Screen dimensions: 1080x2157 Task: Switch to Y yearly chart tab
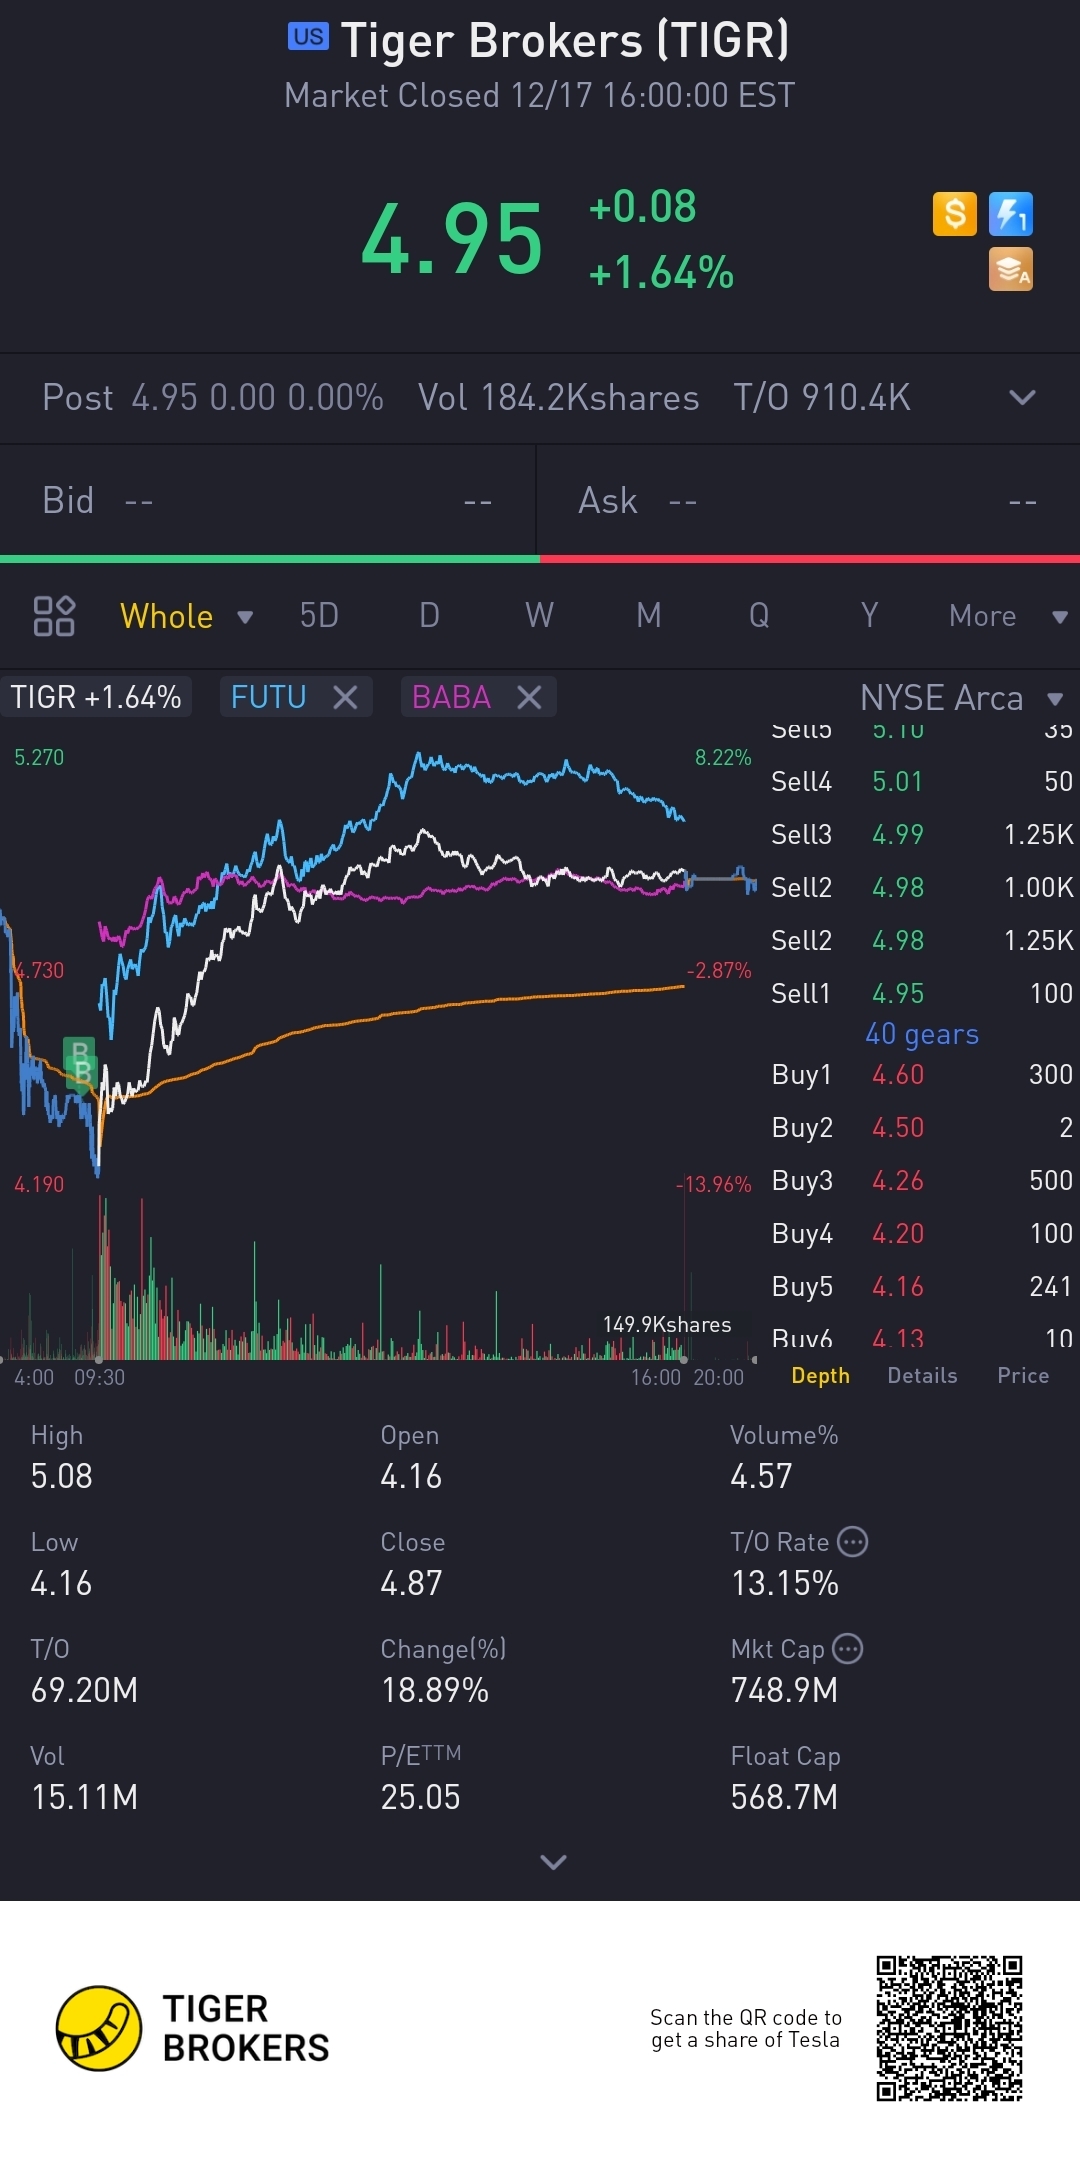pyautogui.click(x=869, y=616)
